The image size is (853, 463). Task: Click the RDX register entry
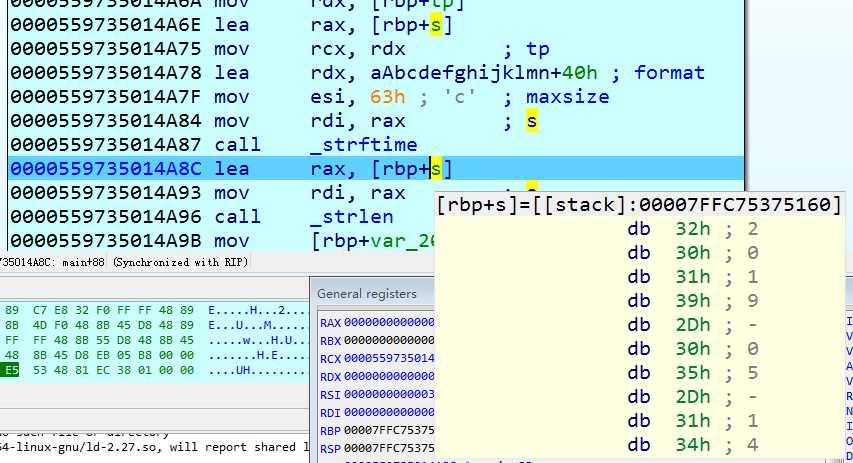point(377,376)
